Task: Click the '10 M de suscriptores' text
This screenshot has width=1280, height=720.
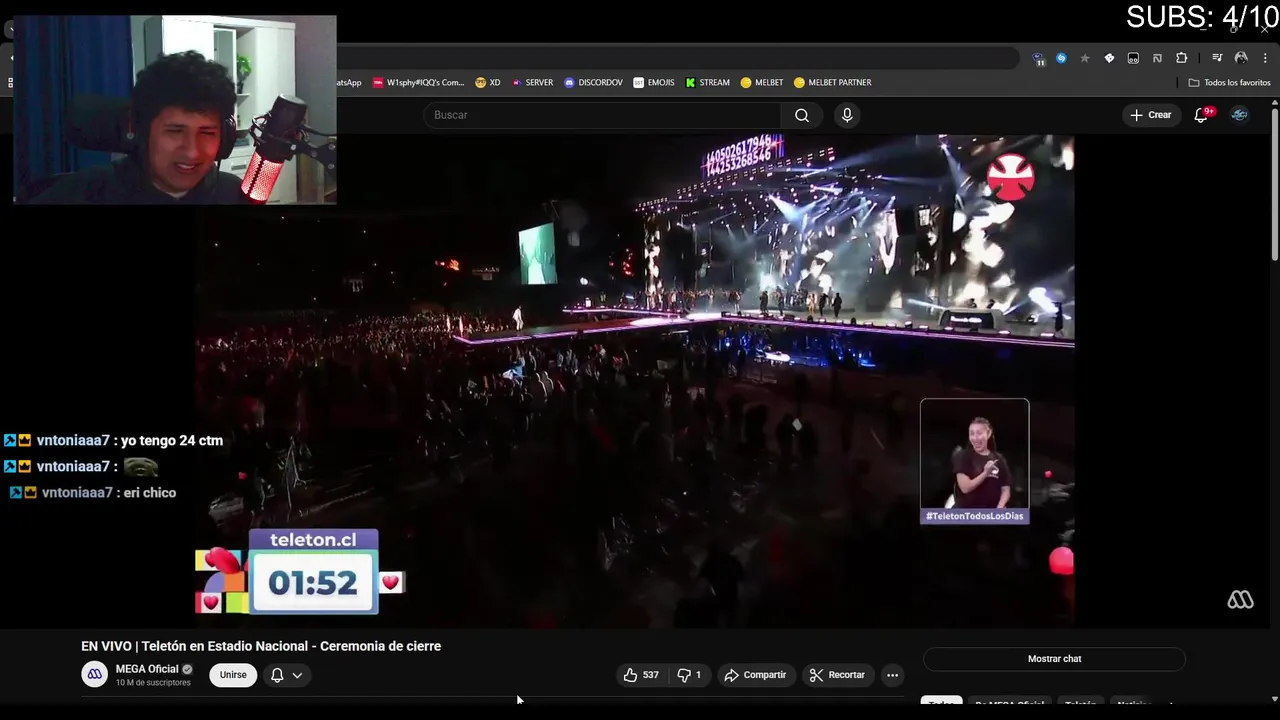Action: click(x=153, y=683)
